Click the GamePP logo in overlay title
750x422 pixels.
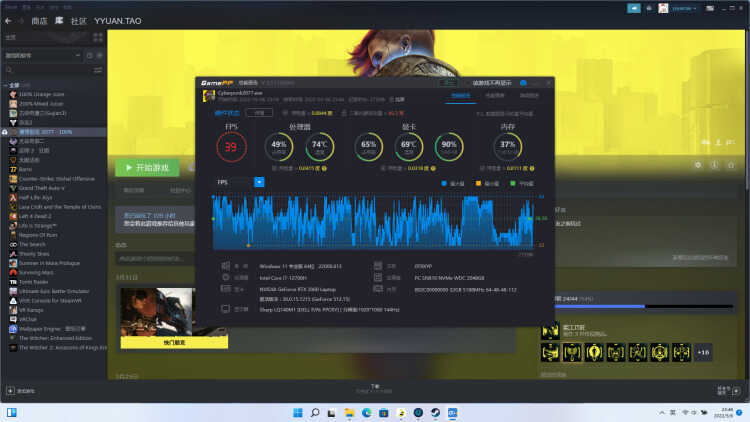[x=217, y=83]
